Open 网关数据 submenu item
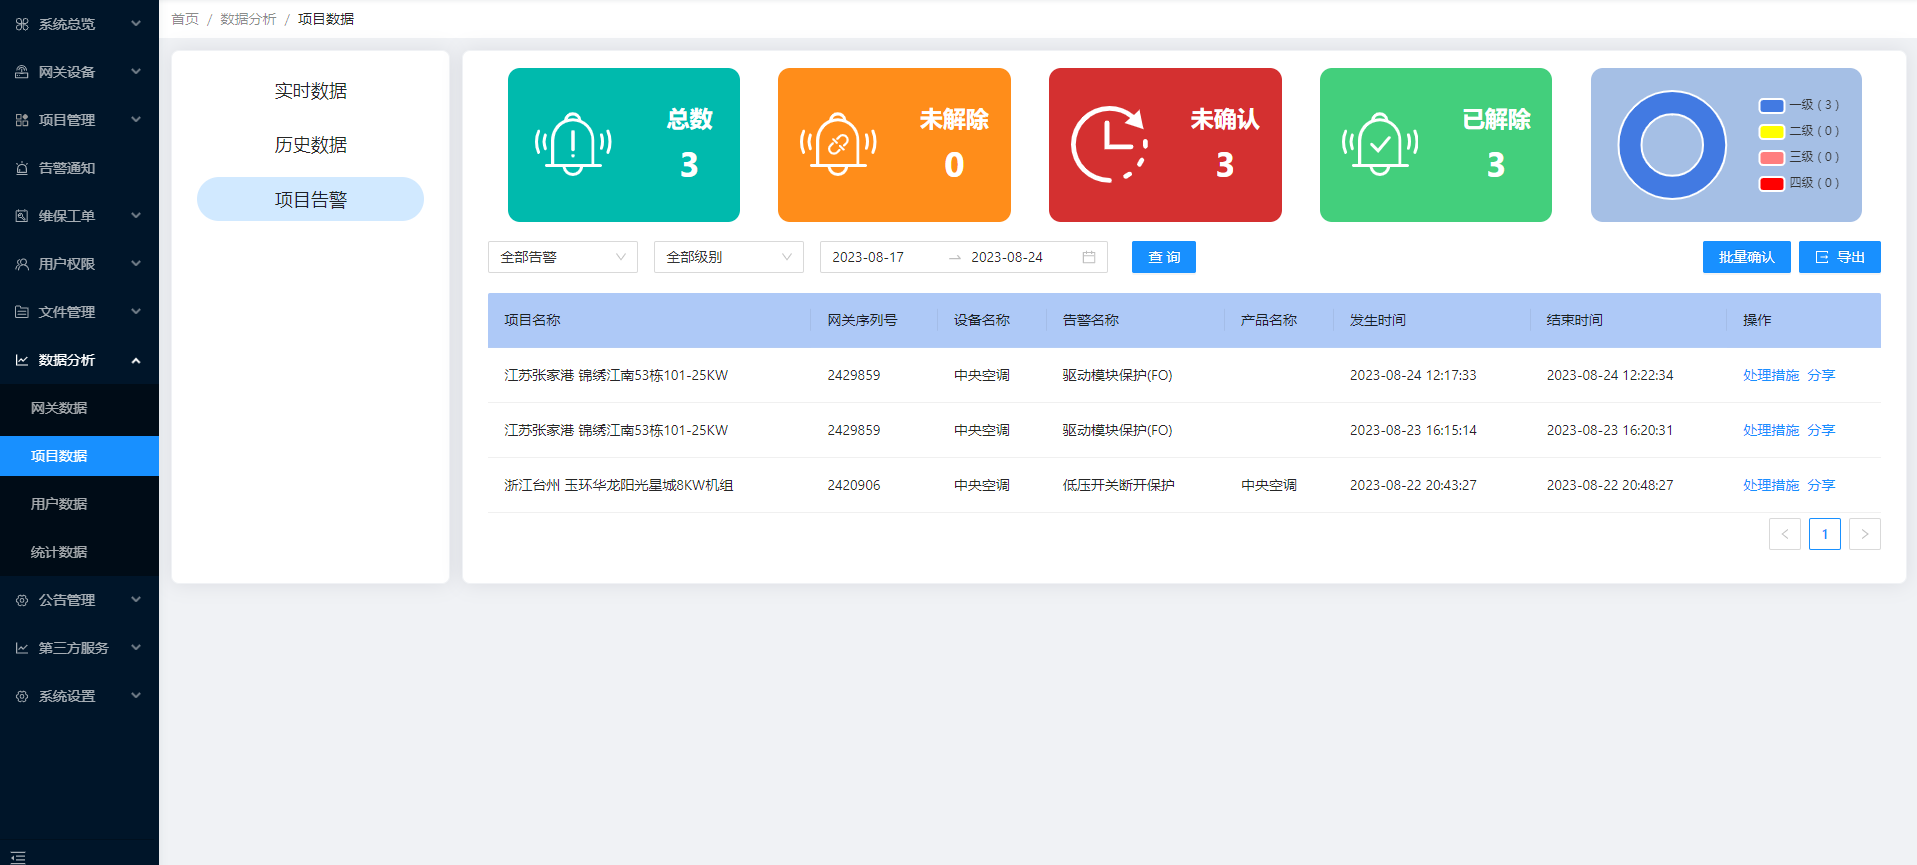Image resolution: width=1917 pixels, height=865 pixels. [x=79, y=408]
